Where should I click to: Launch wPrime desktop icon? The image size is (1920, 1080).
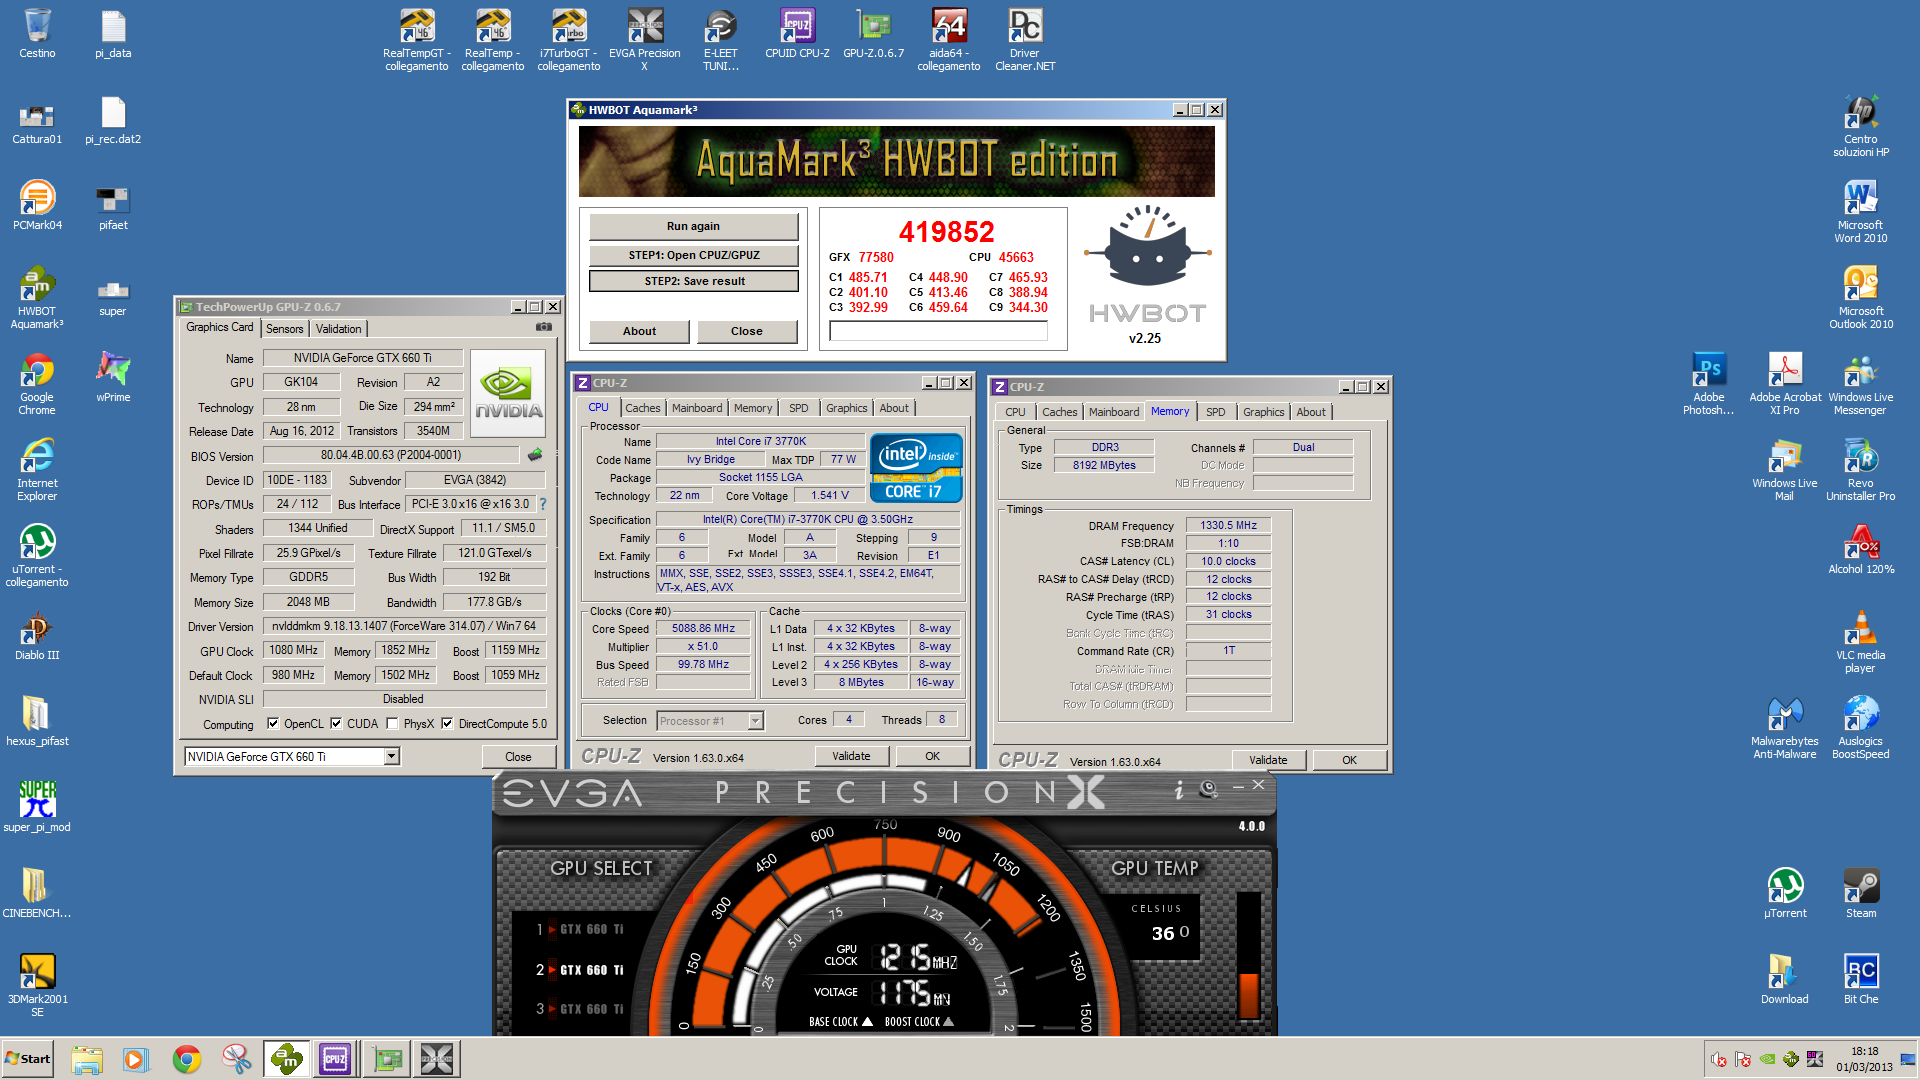(x=113, y=377)
